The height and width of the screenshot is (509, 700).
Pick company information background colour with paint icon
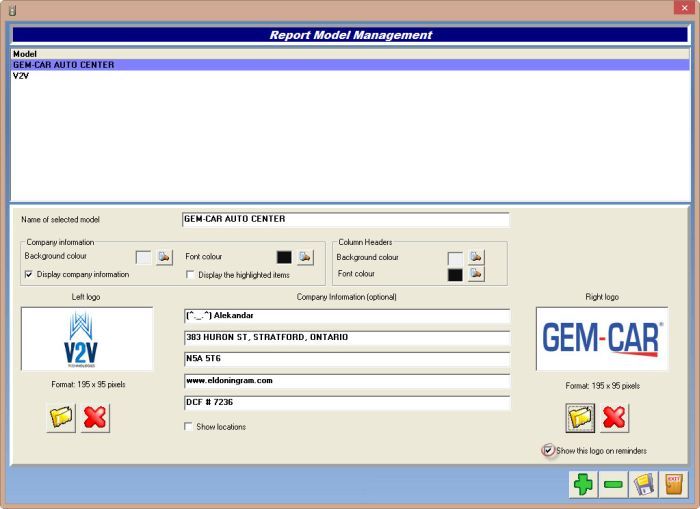coord(164,257)
